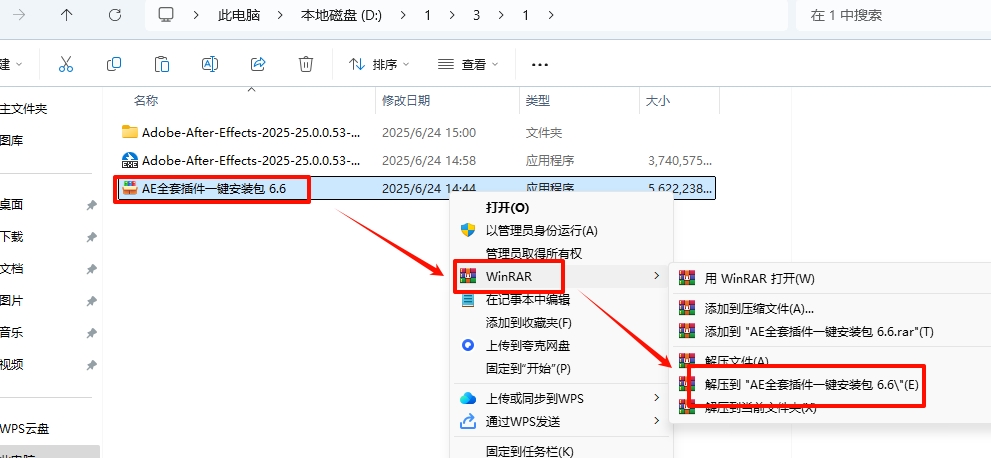Open 文档 in the sidebar

click(x=11, y=269)
